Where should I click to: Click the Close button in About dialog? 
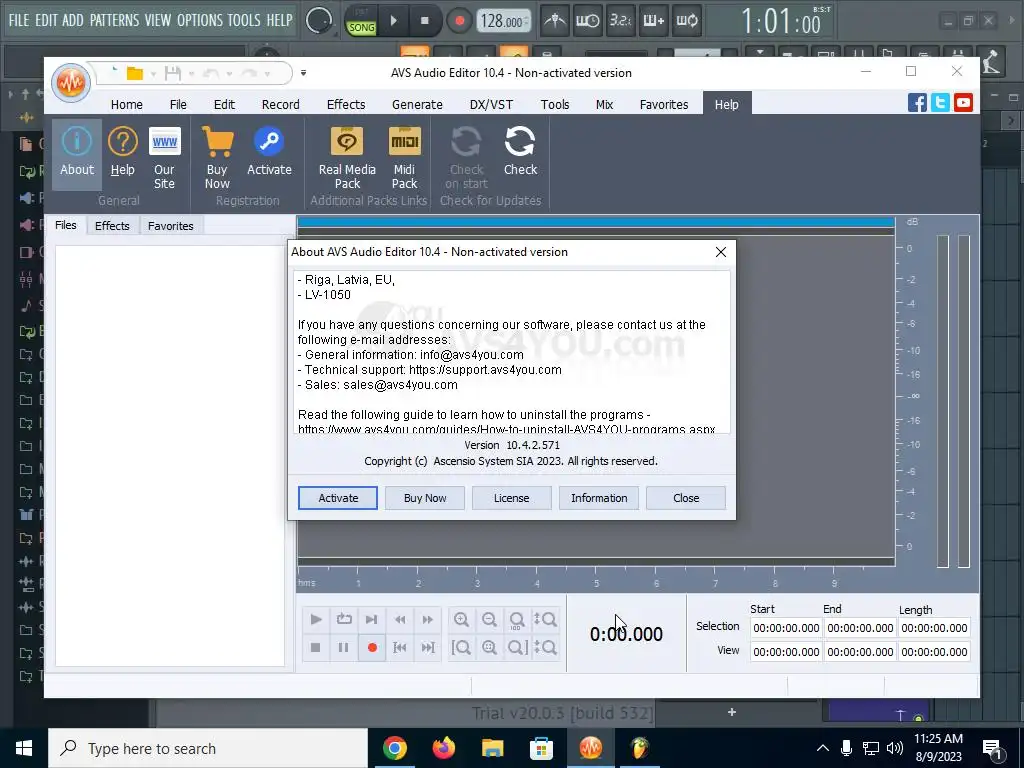click(686, 498)
